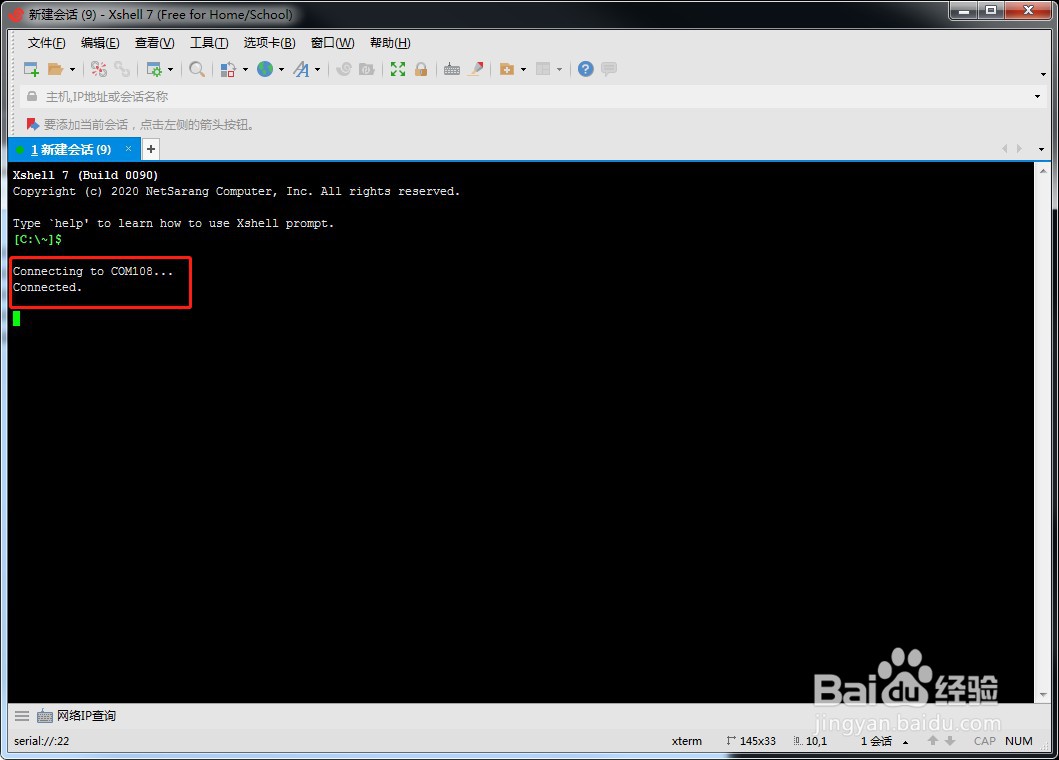The height and width of the screenshot is (760, 1059).
Task: Click the Xftp spiral icon
Action: coord(344,69)
